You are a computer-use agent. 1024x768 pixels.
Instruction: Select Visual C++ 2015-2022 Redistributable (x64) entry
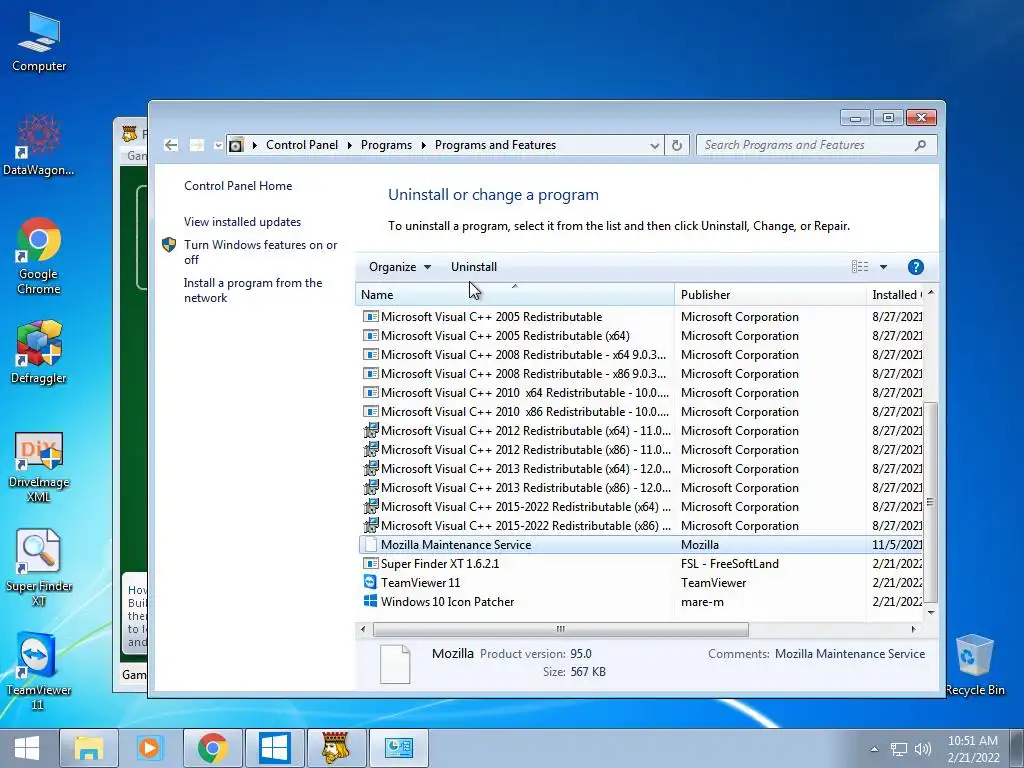pos(640,506)
